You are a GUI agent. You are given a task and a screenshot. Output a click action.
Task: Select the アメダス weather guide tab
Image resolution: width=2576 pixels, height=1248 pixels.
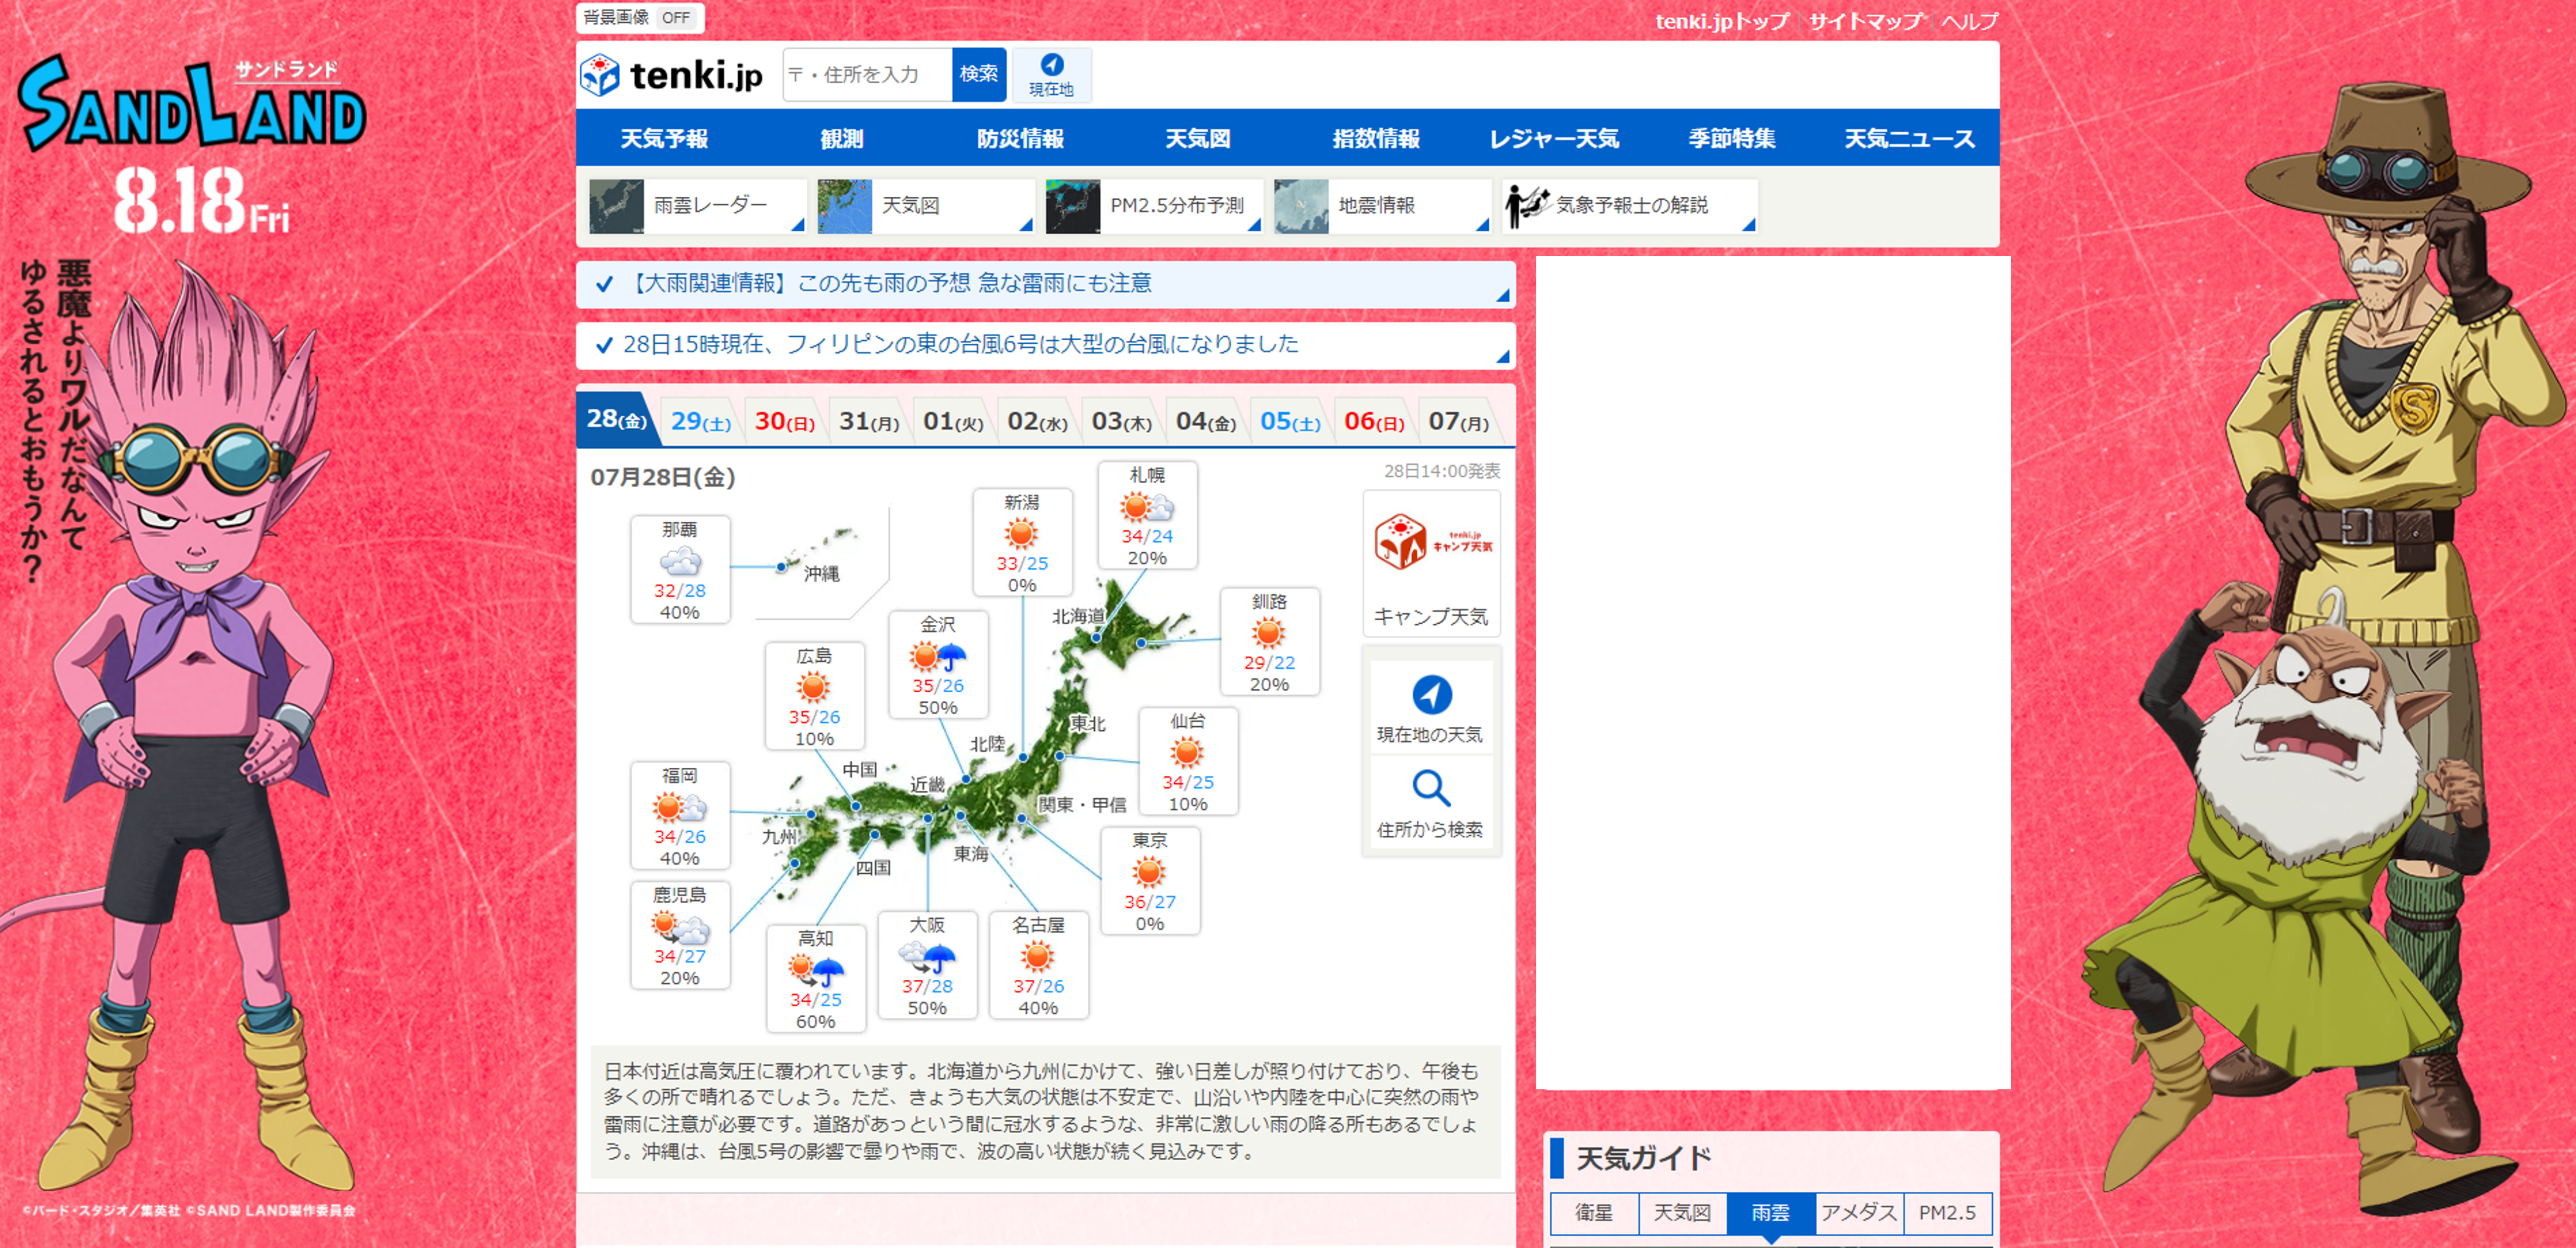1859,1213
